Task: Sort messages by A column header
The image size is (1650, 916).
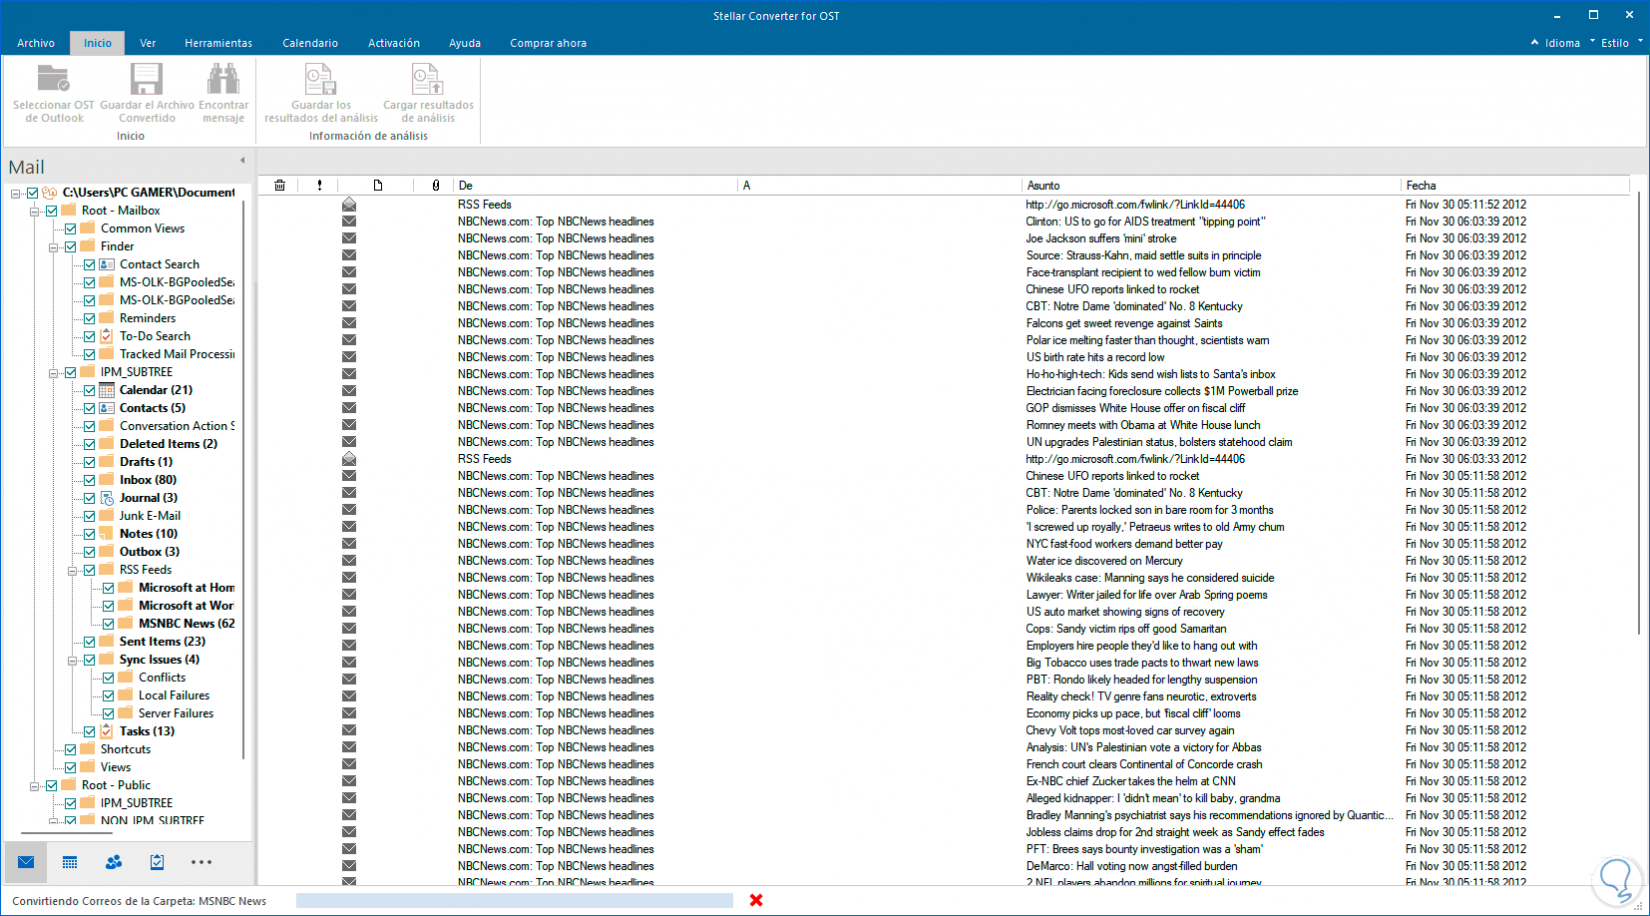Action: point(880,185)
